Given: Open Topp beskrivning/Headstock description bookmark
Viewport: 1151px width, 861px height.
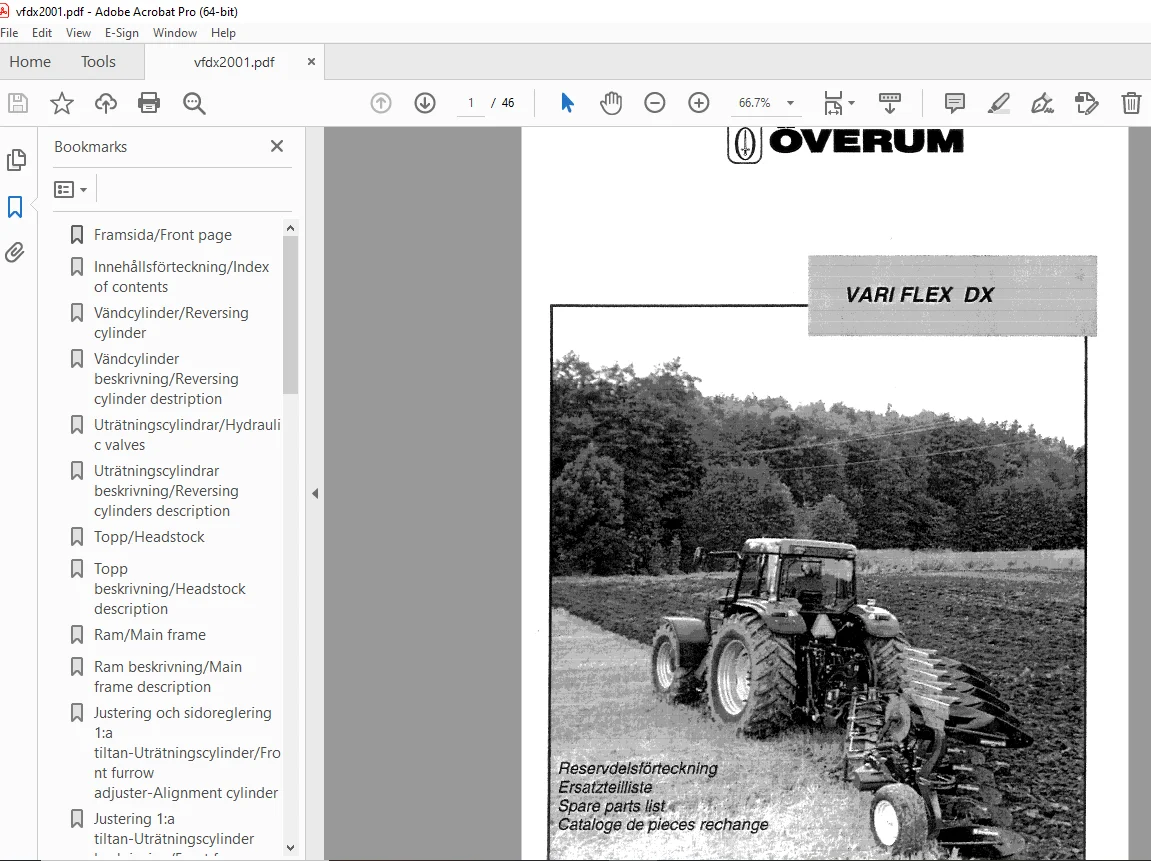Looking at the screenshot, I should [170, 589].
